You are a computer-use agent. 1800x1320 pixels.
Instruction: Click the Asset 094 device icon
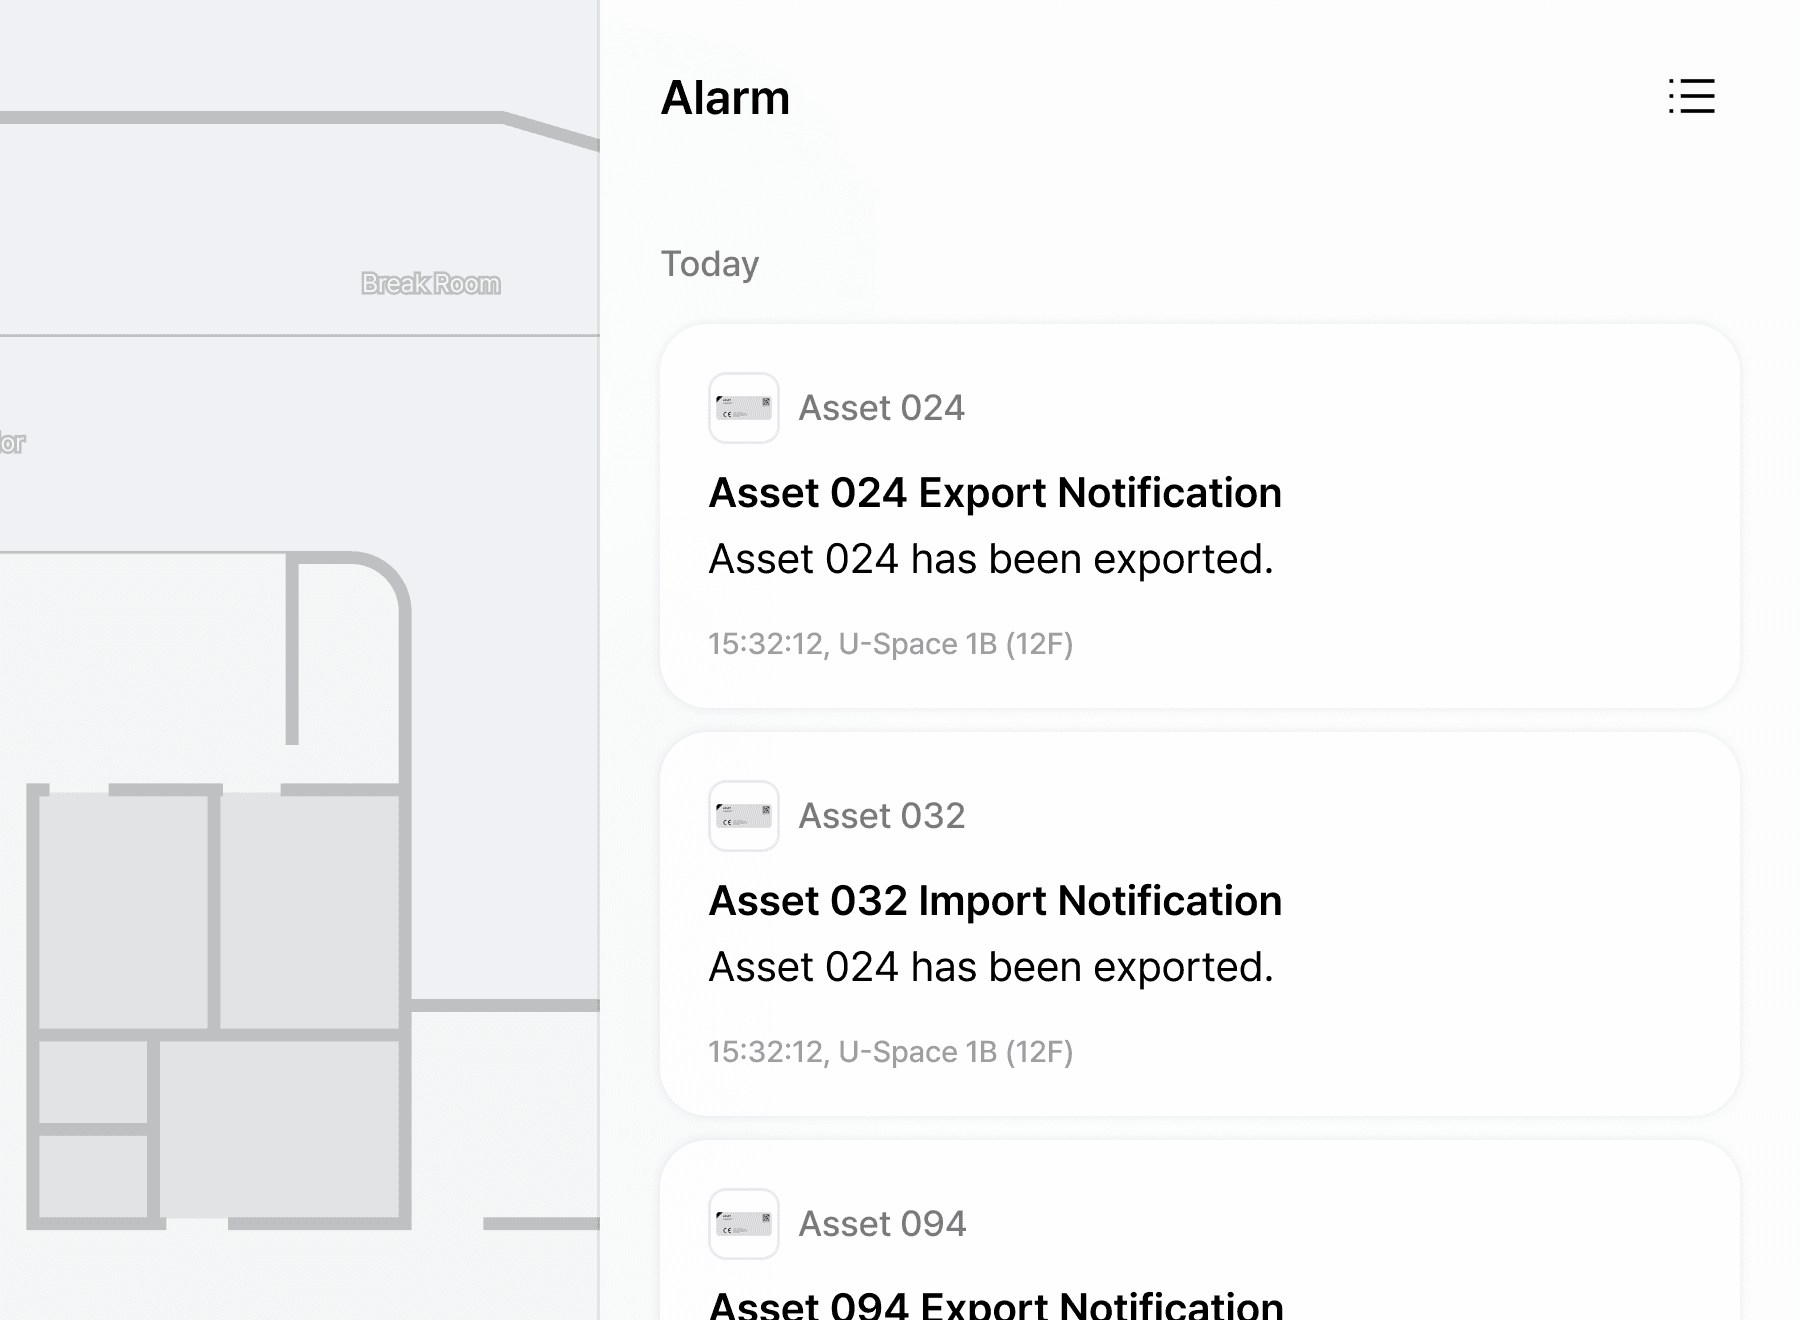[x=743, y=1224]
